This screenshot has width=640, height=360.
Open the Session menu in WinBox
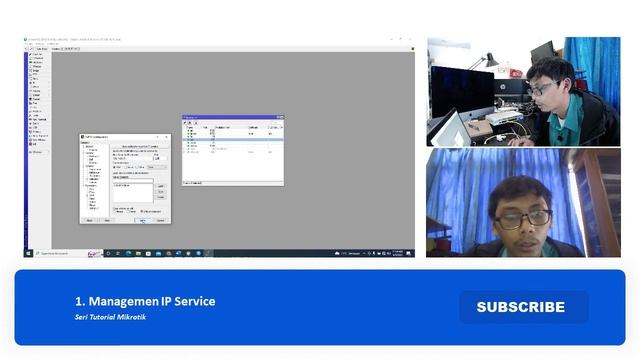click(x=29, y=44)
